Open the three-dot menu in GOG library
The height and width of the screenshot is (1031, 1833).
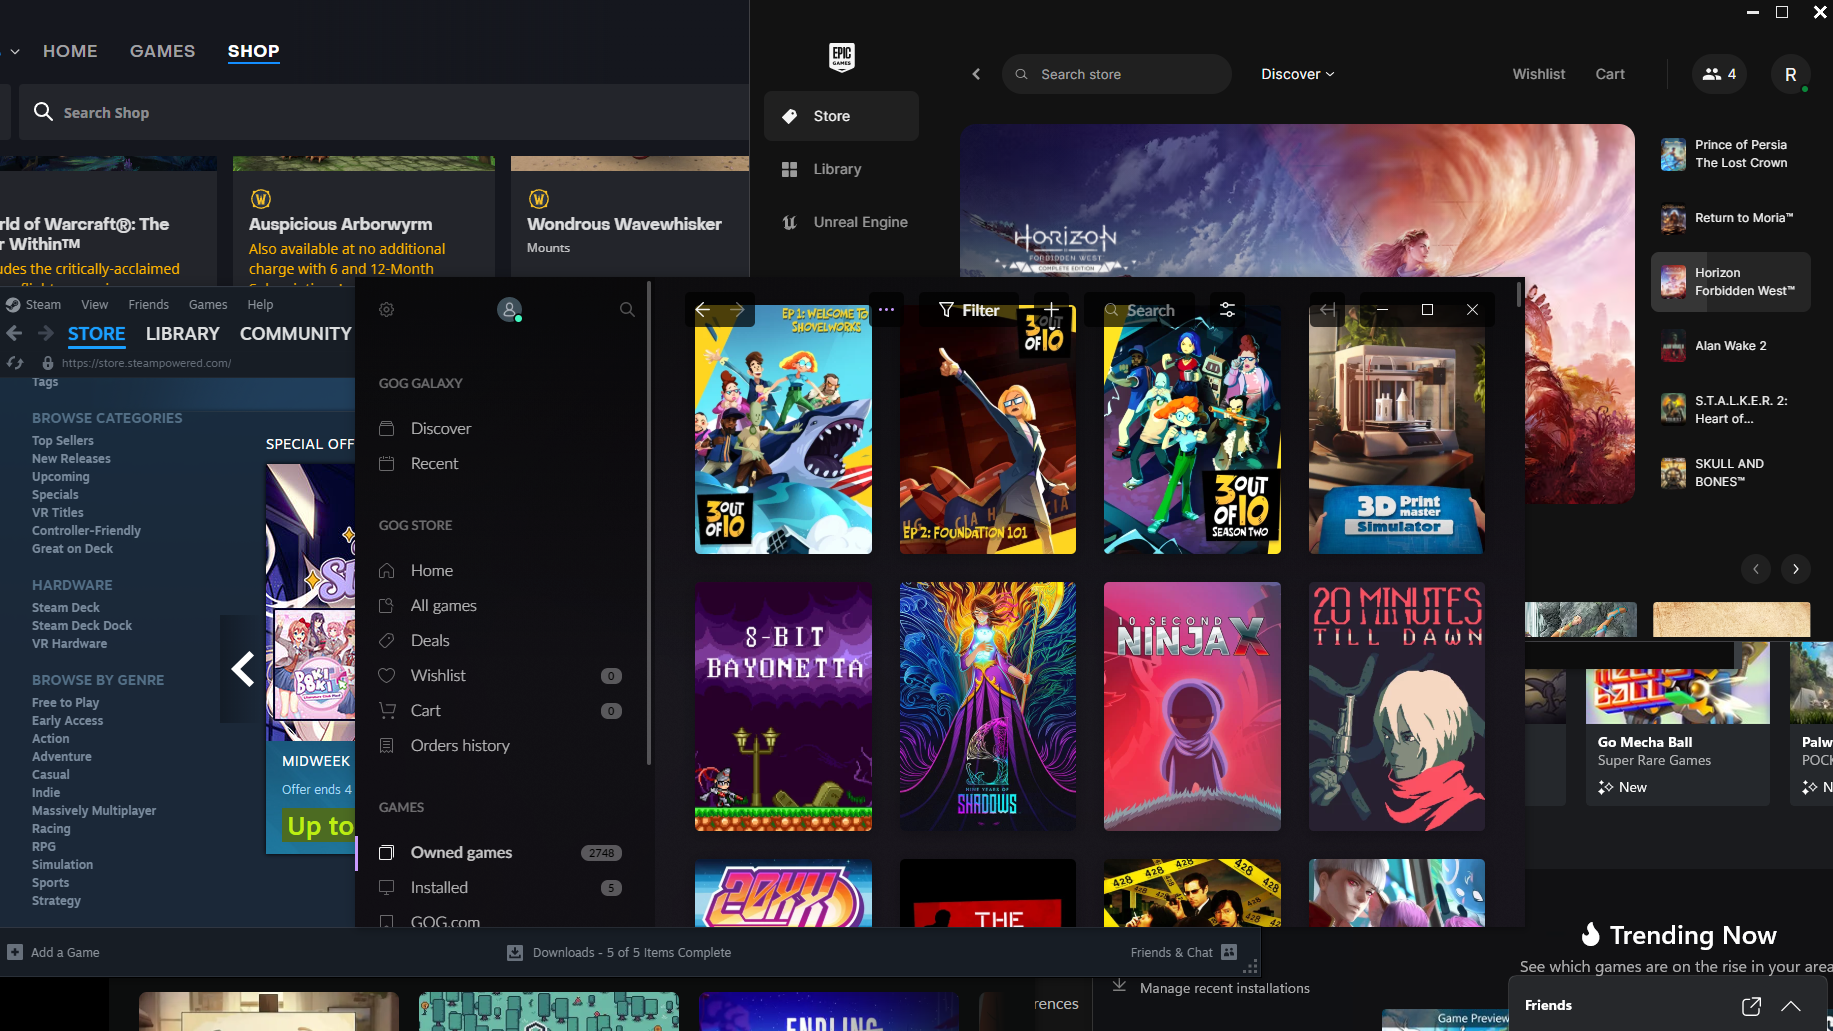[885, 310]
